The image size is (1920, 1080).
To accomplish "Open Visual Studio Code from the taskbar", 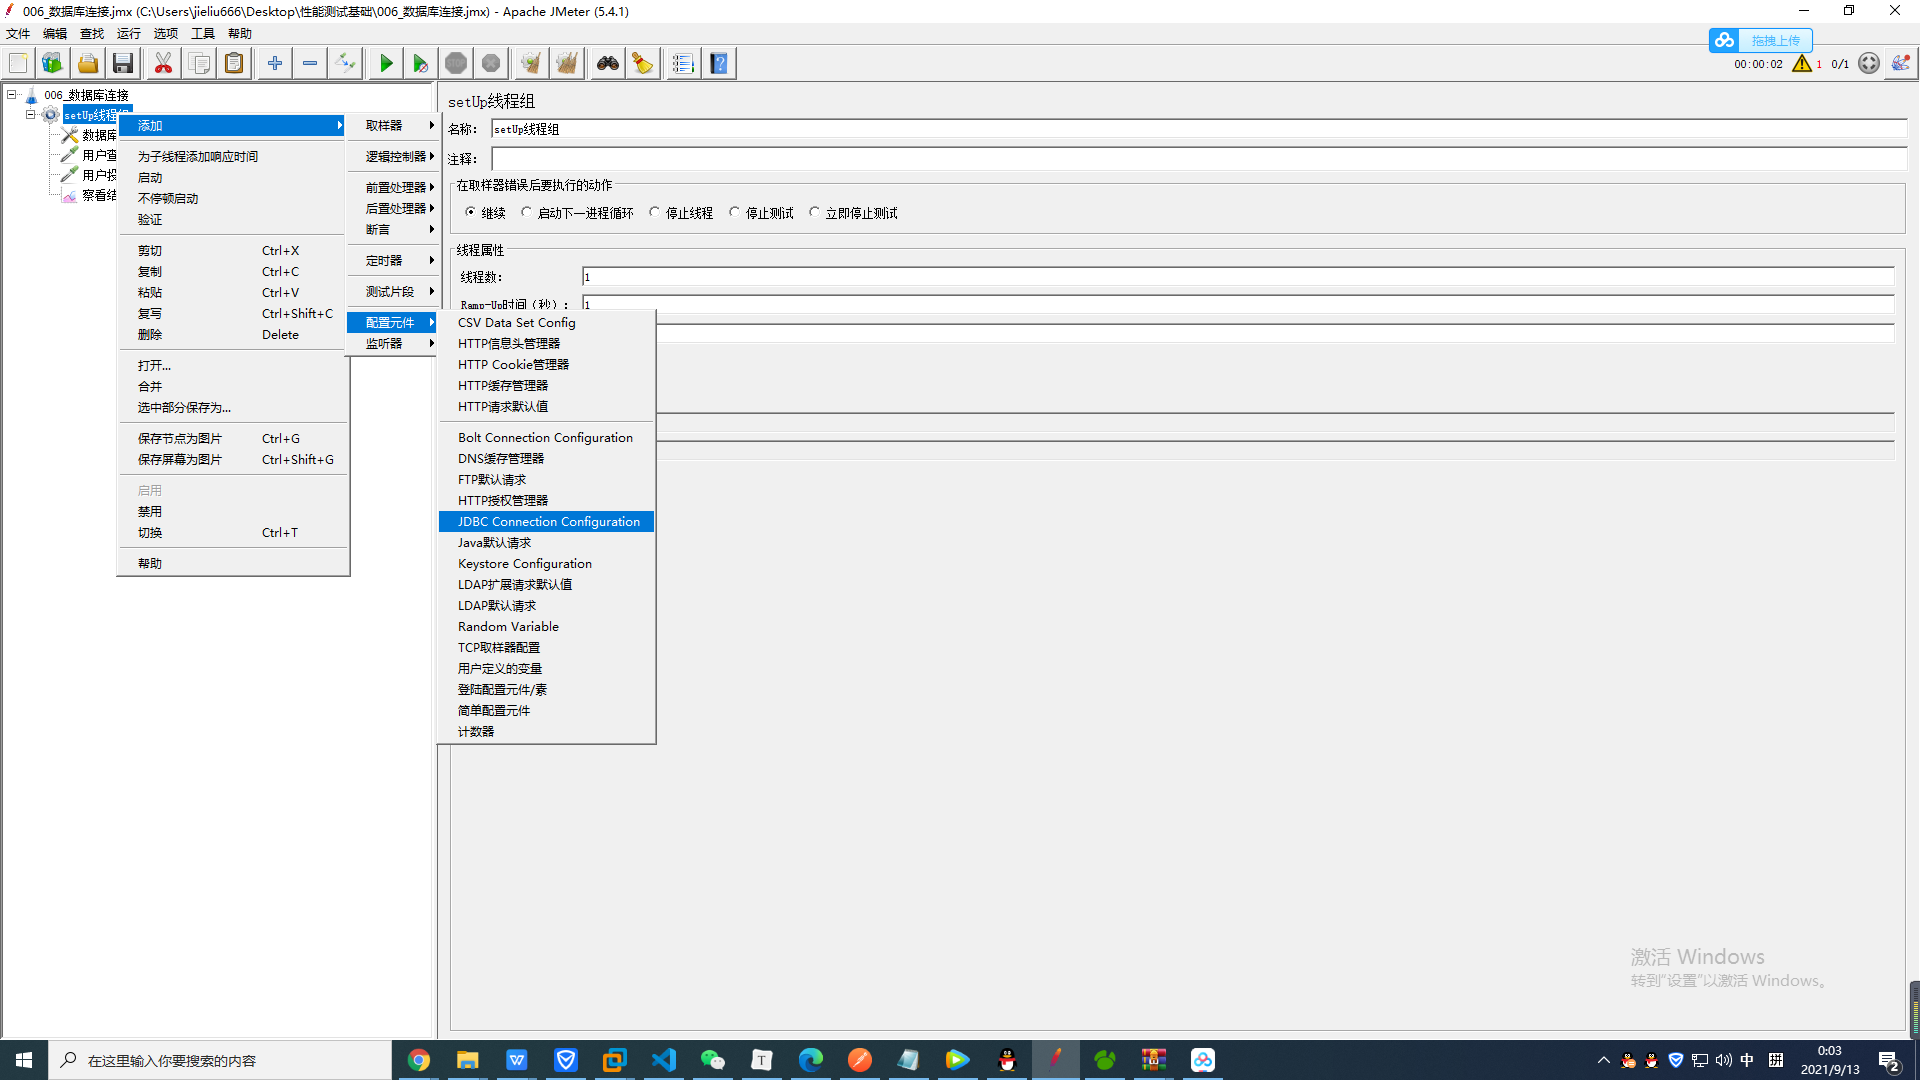I will pyautogui.click(x=664, y=1060).
